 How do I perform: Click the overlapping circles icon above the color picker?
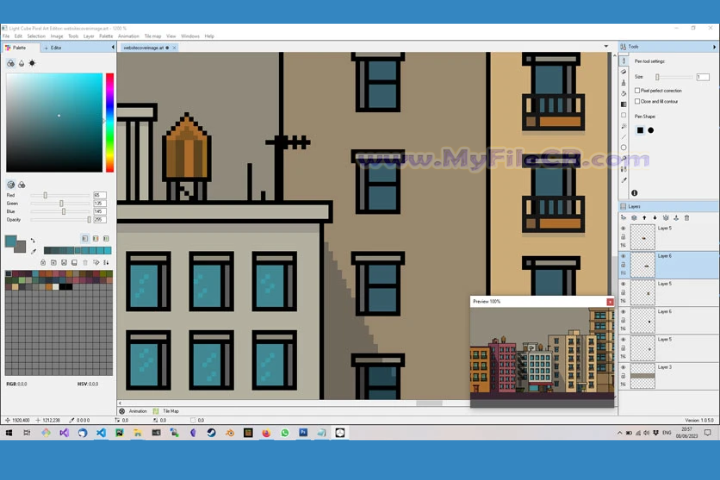coord(11,63)
